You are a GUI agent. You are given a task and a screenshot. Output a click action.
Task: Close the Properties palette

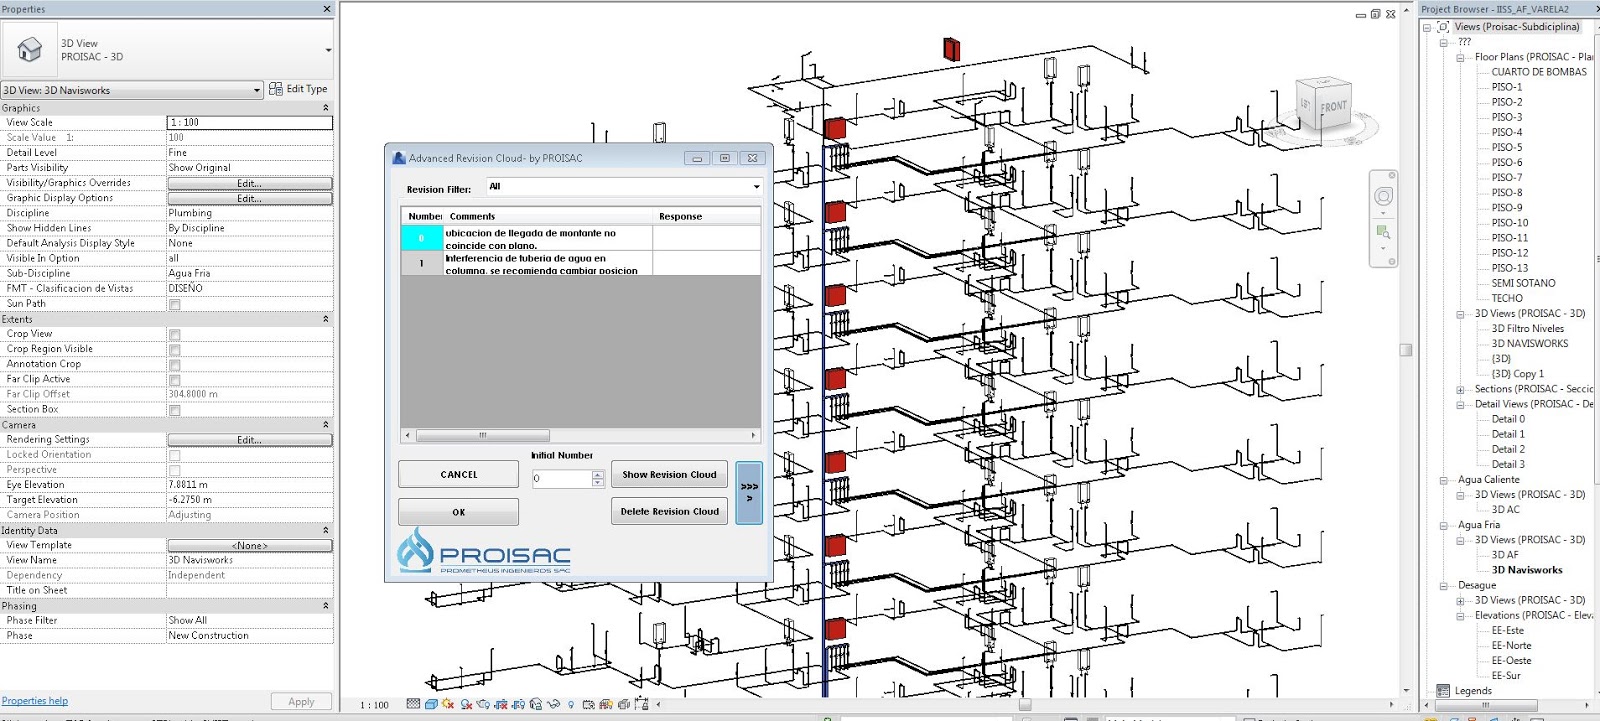click(327, 9)
